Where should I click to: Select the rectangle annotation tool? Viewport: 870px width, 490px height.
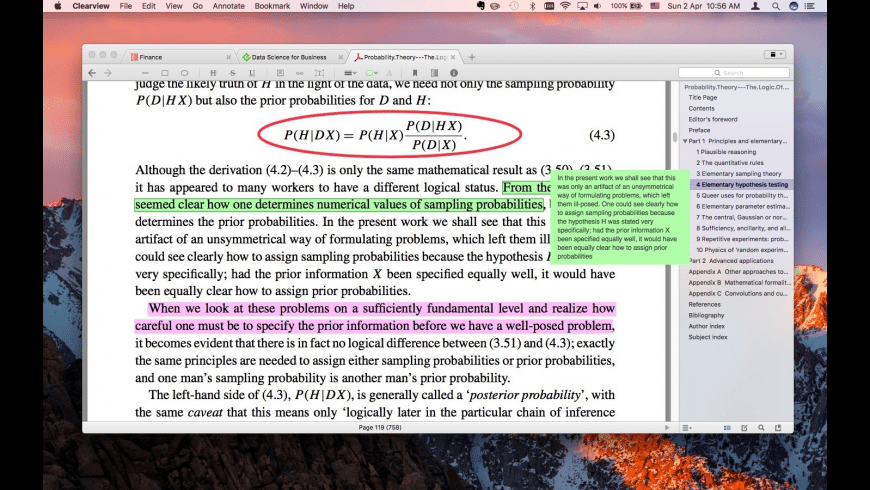coord(165,73)
